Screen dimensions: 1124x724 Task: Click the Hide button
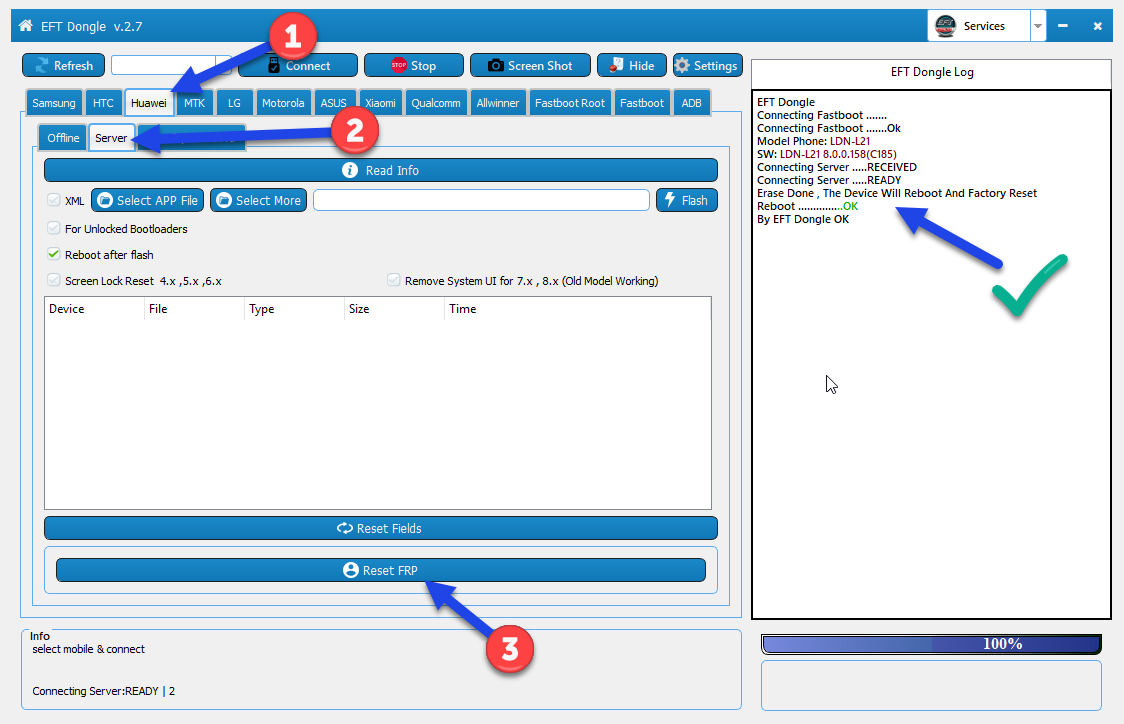coord(632,65)
